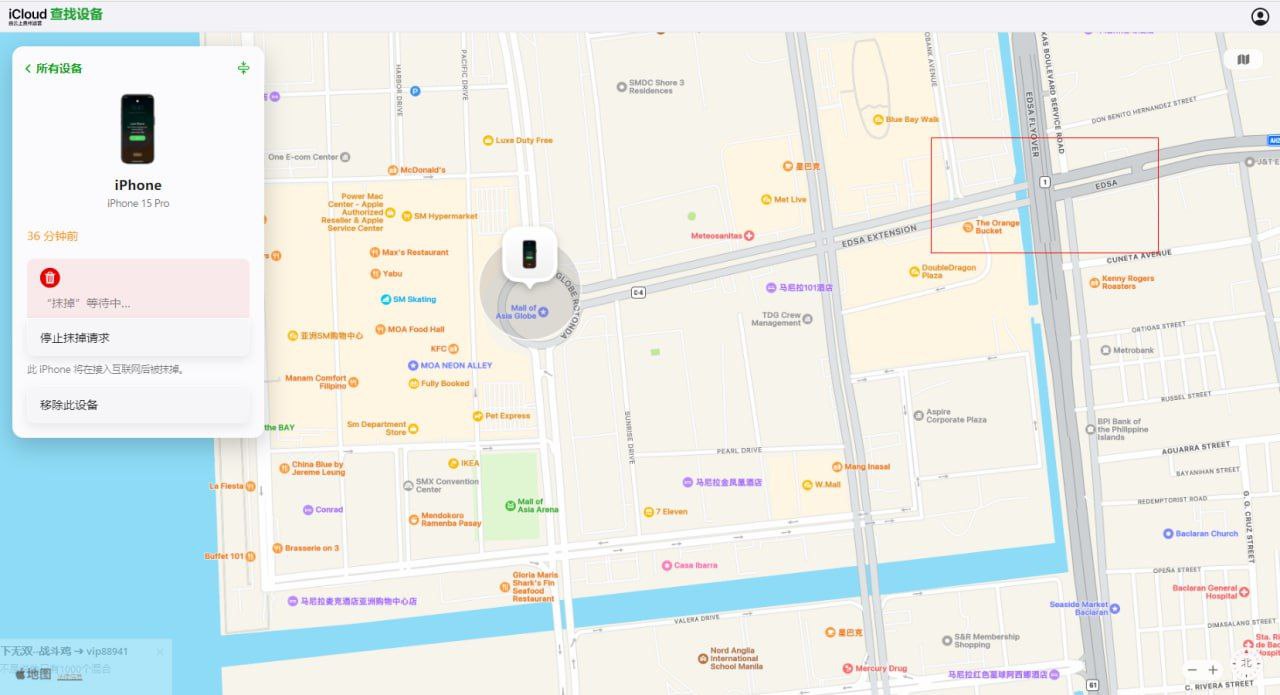1280x695 pixels.
Task: Click the iCloud 查找设备 logo
Action: tap(56, 15)
